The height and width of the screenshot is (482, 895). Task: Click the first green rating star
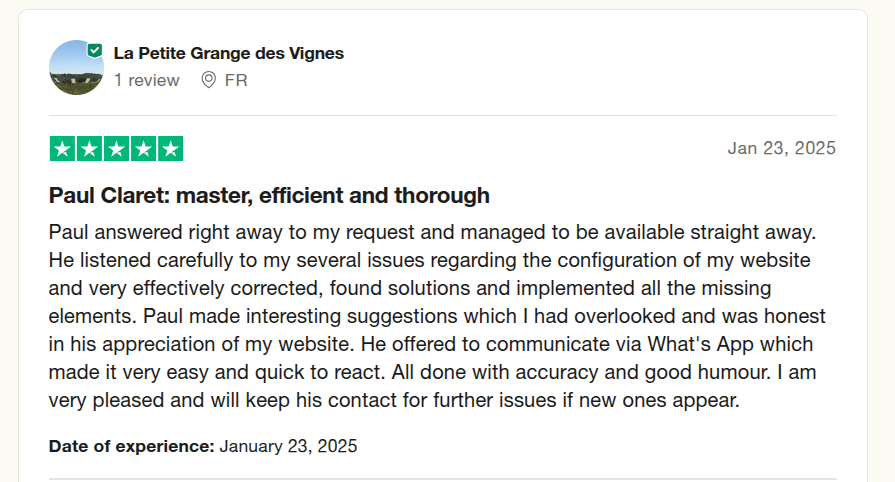point(62,149)
